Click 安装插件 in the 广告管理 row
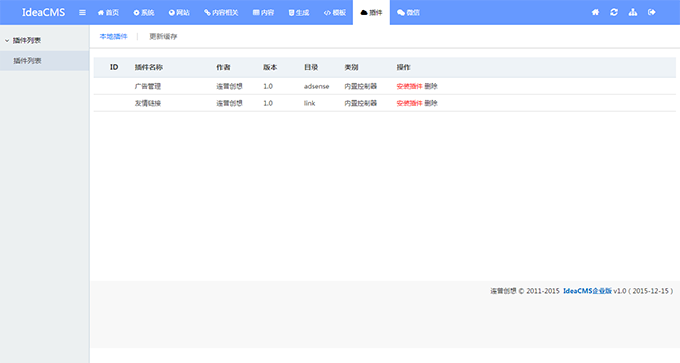Viewport: 680px width, 363px height. click(409, 86)
